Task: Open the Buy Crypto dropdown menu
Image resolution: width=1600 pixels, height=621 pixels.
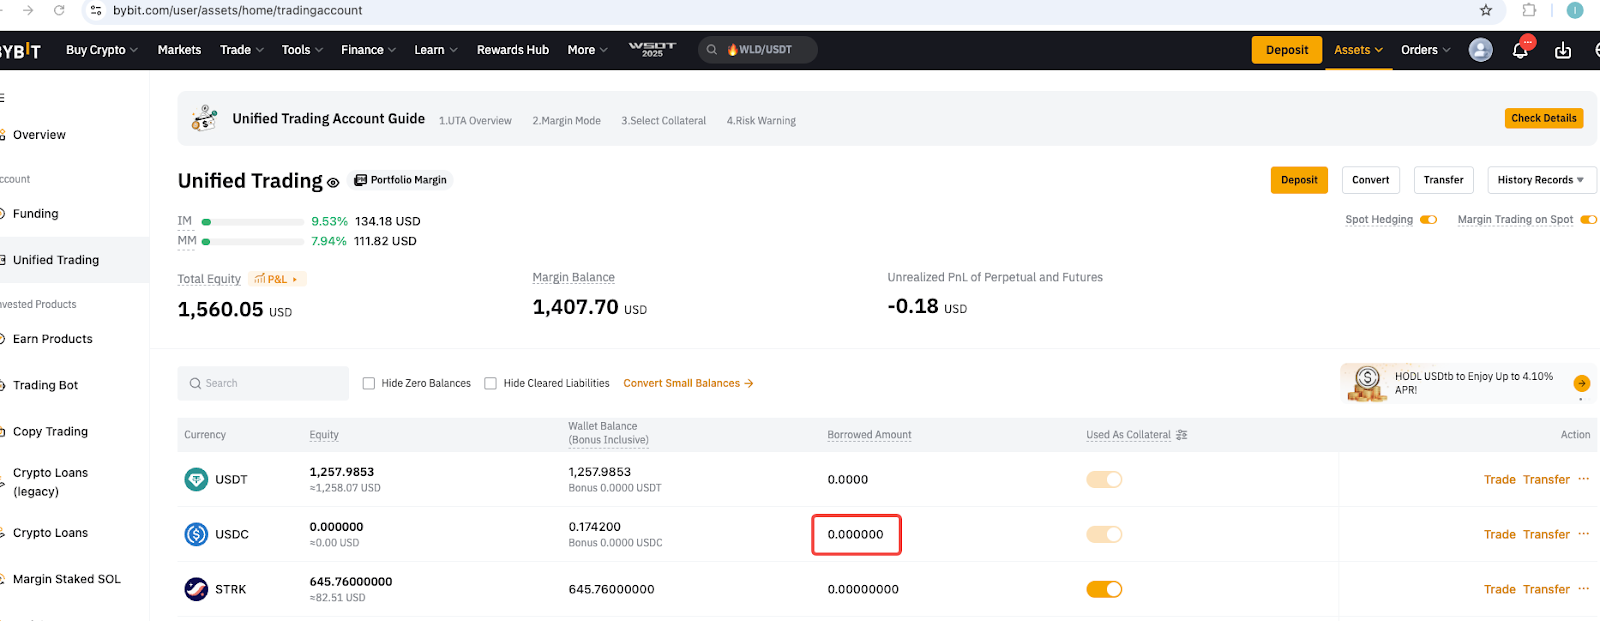Action: coord(101,50)
